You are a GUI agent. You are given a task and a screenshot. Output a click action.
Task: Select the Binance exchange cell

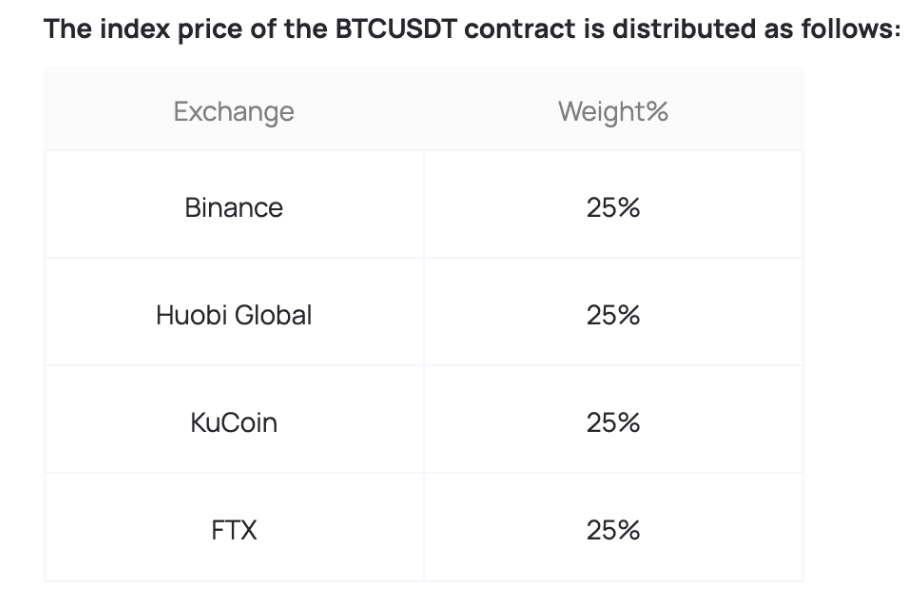pos(233,208)
